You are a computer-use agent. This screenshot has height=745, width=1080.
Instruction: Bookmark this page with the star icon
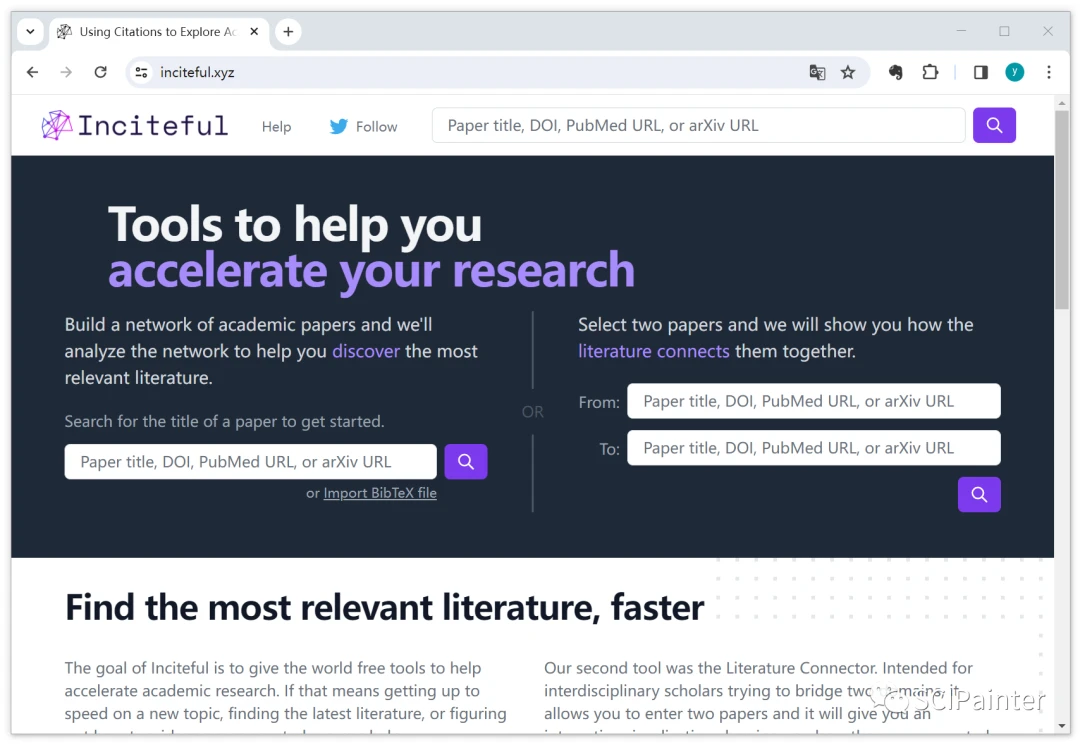(848, 72)
